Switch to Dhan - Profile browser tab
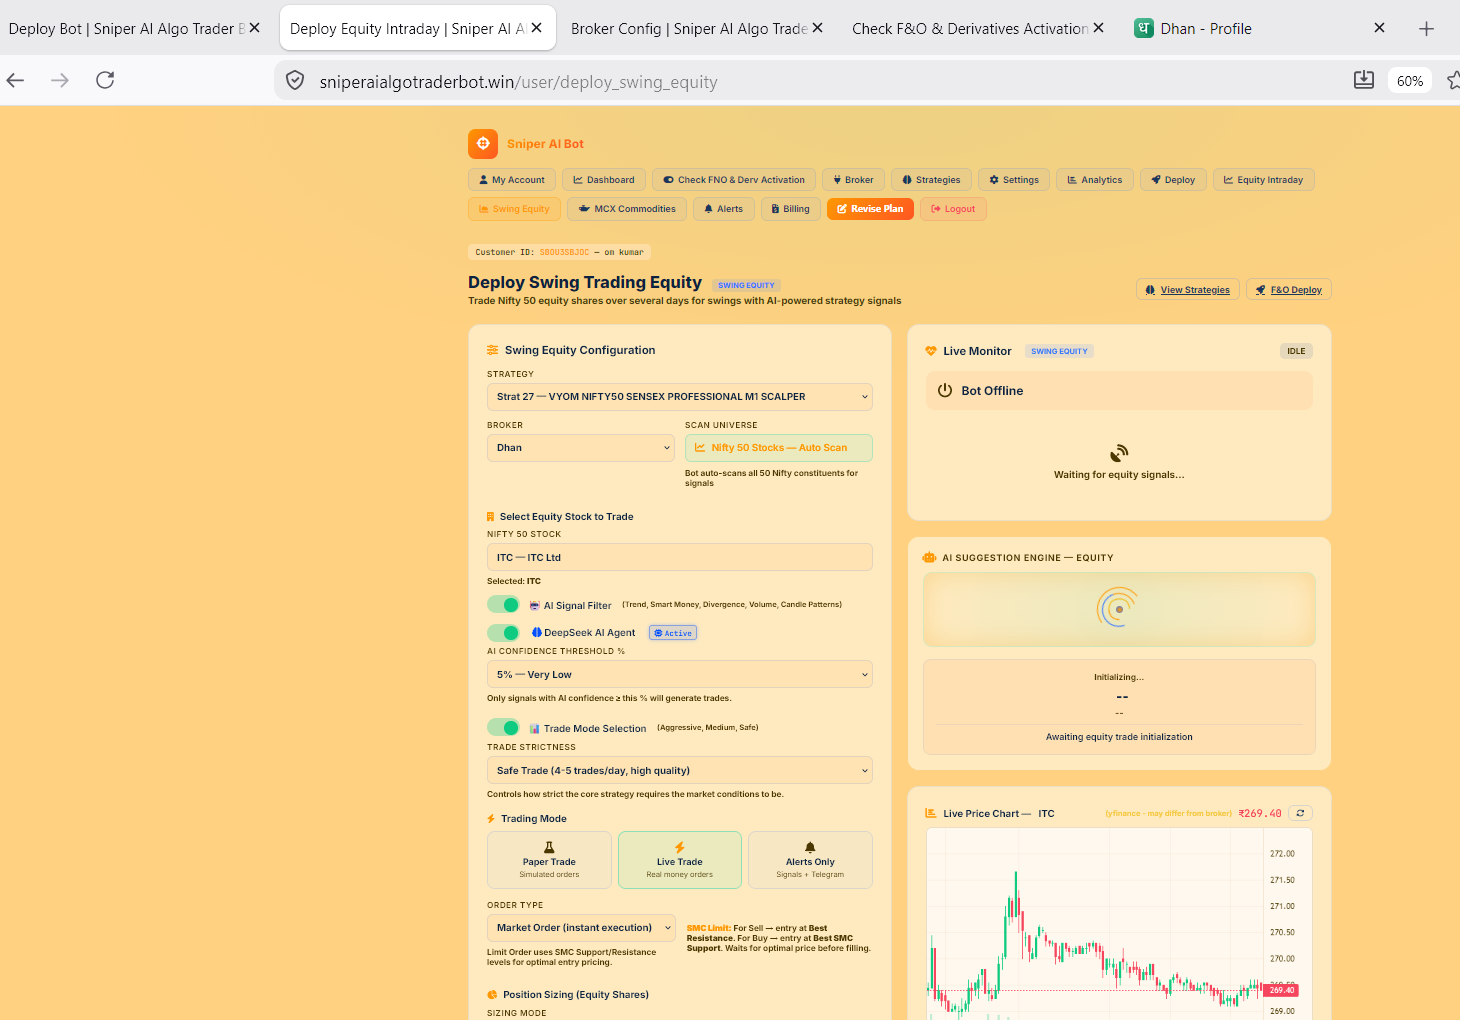This screenshot has width=1460, height=1020. click(1260, 28)
